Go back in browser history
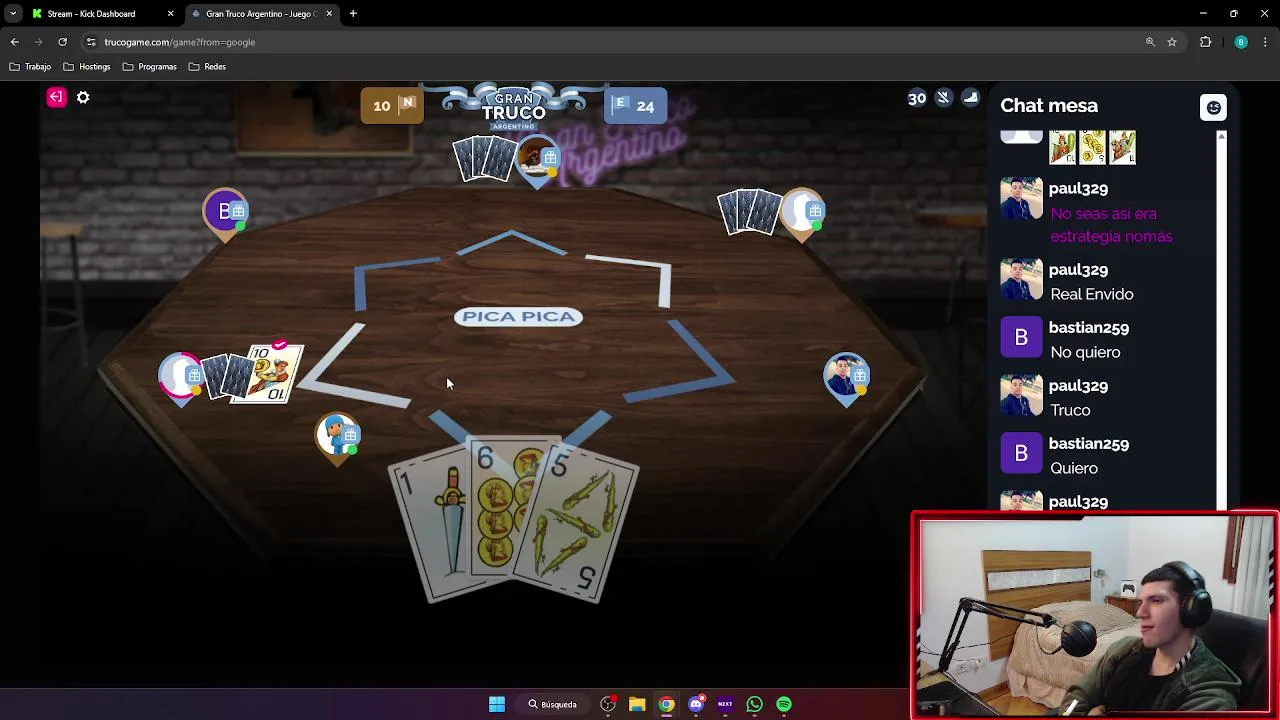1280x720 pixels. [x=14, y=42]
